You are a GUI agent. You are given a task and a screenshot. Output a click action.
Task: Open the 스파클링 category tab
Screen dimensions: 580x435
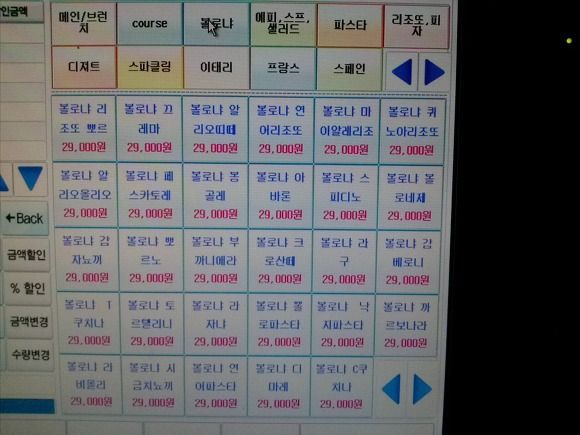click(x=150, y=67)
